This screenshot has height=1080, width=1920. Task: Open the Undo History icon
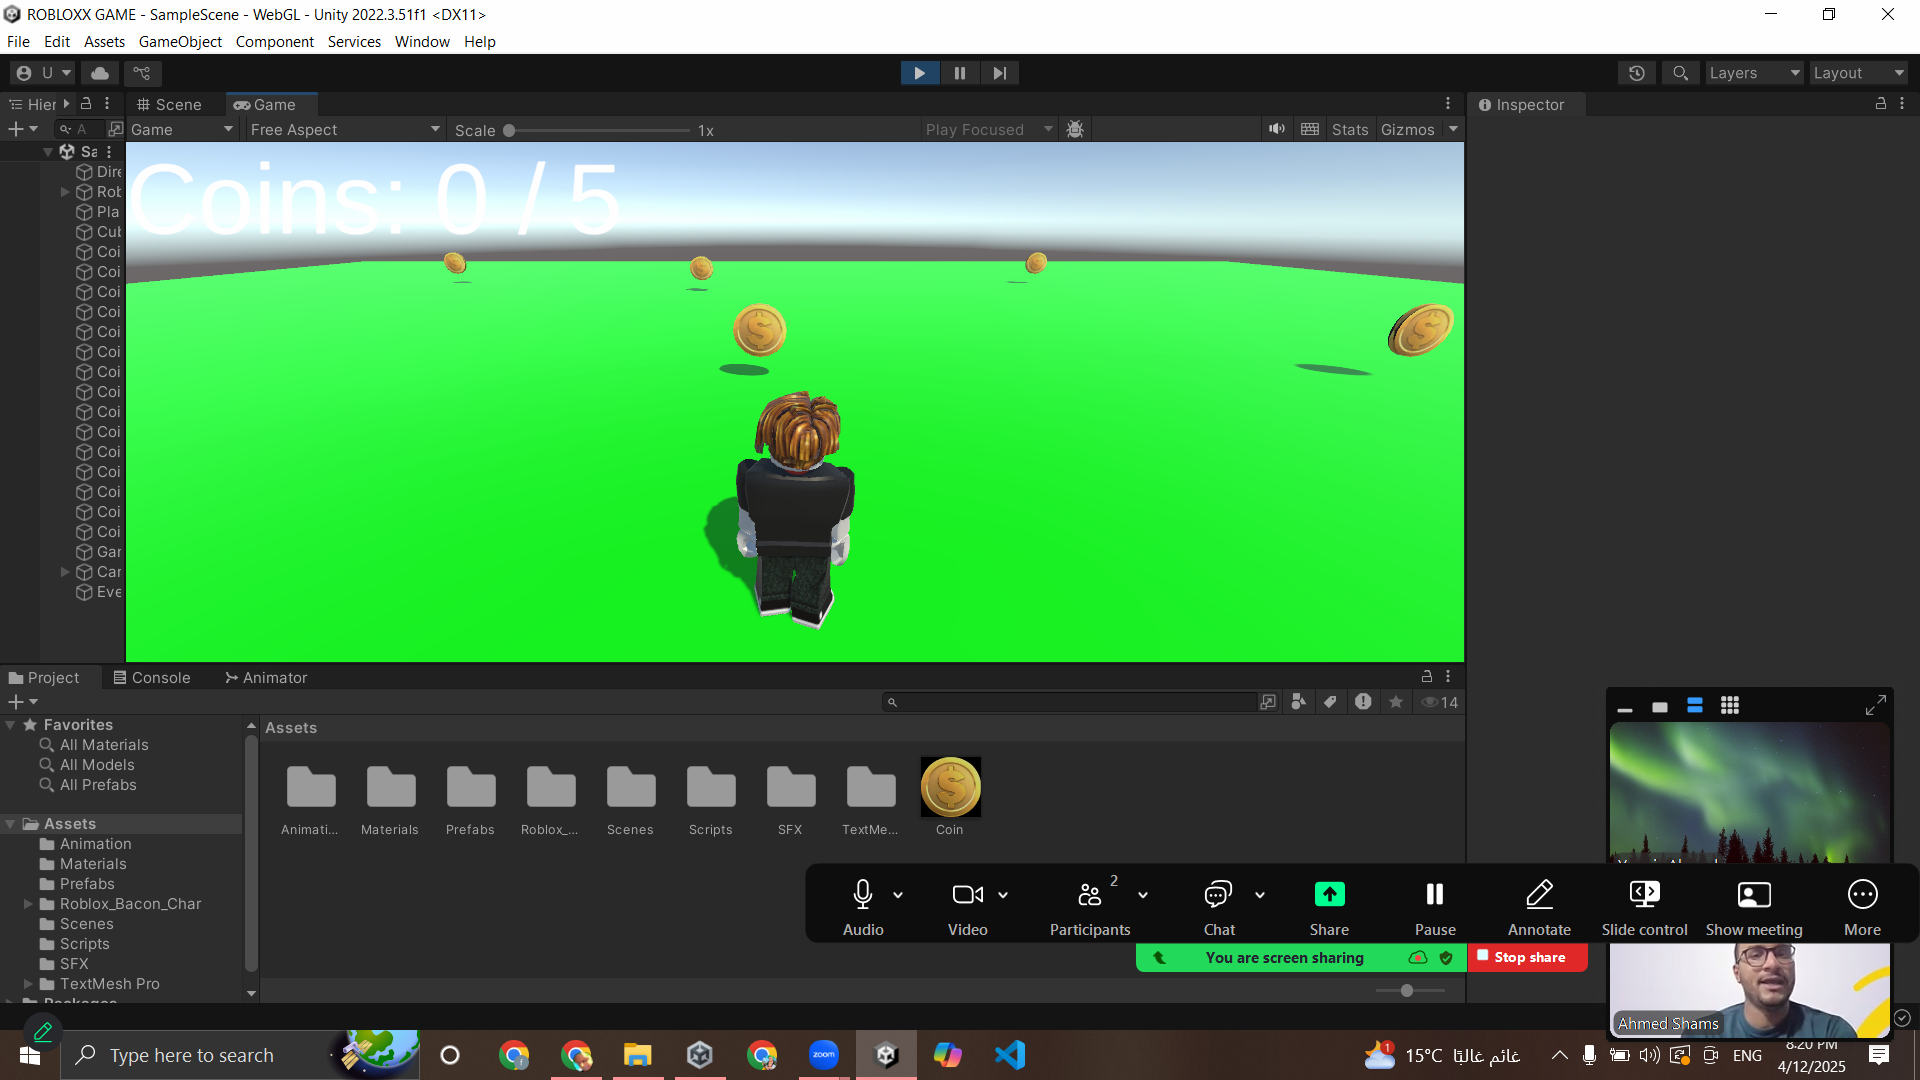pyautogui.click(x=1637, y=73)
